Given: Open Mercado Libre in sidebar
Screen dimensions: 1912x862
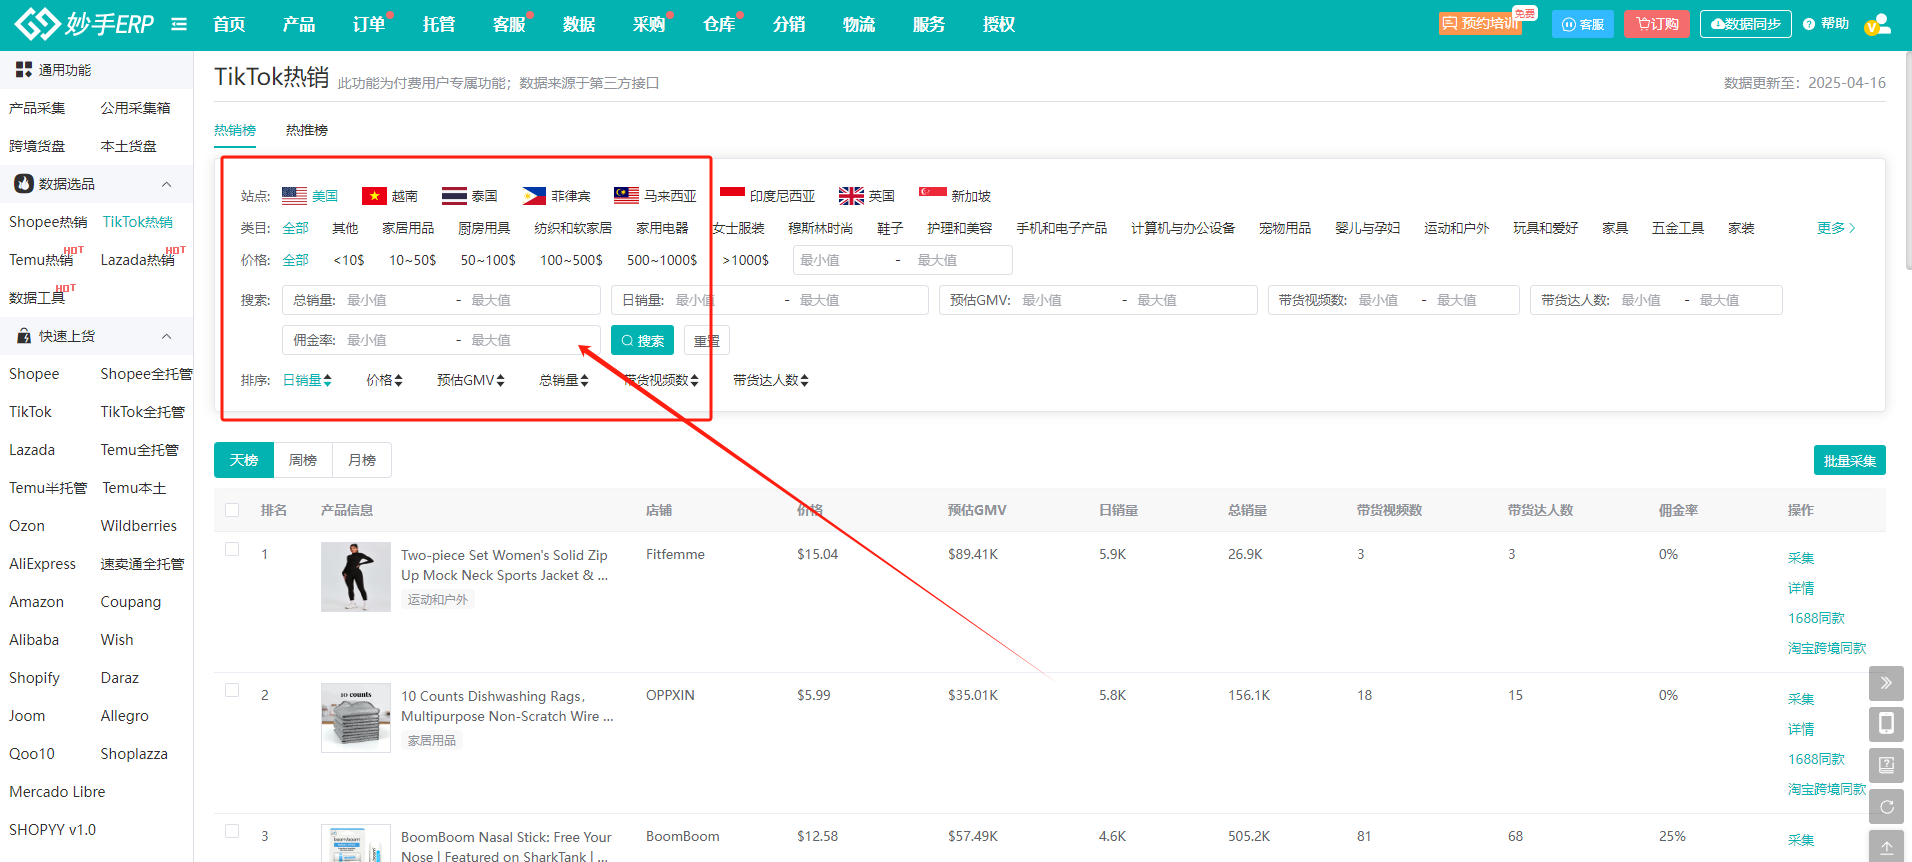Looking at the screenshot, I should [57, 792].
